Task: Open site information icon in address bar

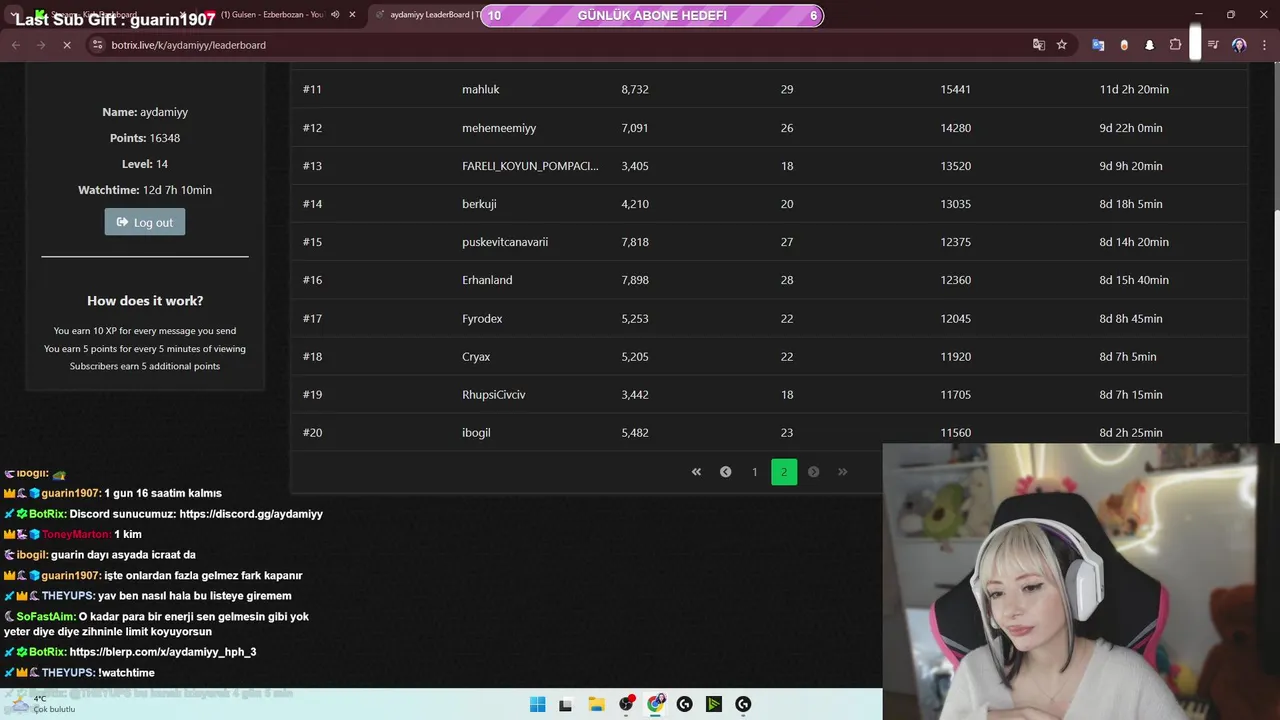Action: 97,45
